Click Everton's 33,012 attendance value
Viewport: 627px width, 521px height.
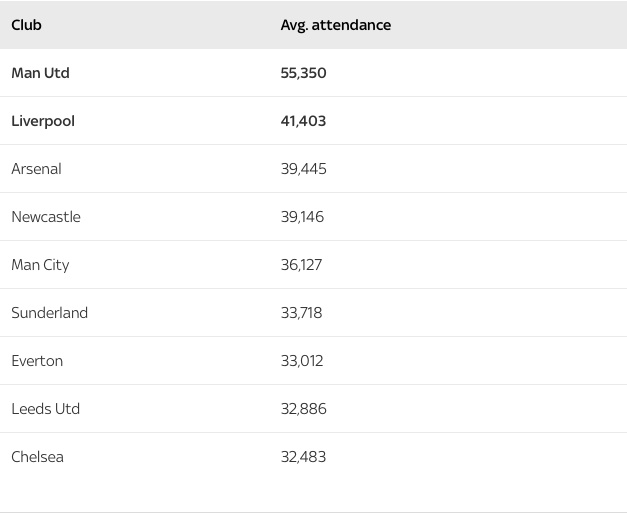click(302, 361)
